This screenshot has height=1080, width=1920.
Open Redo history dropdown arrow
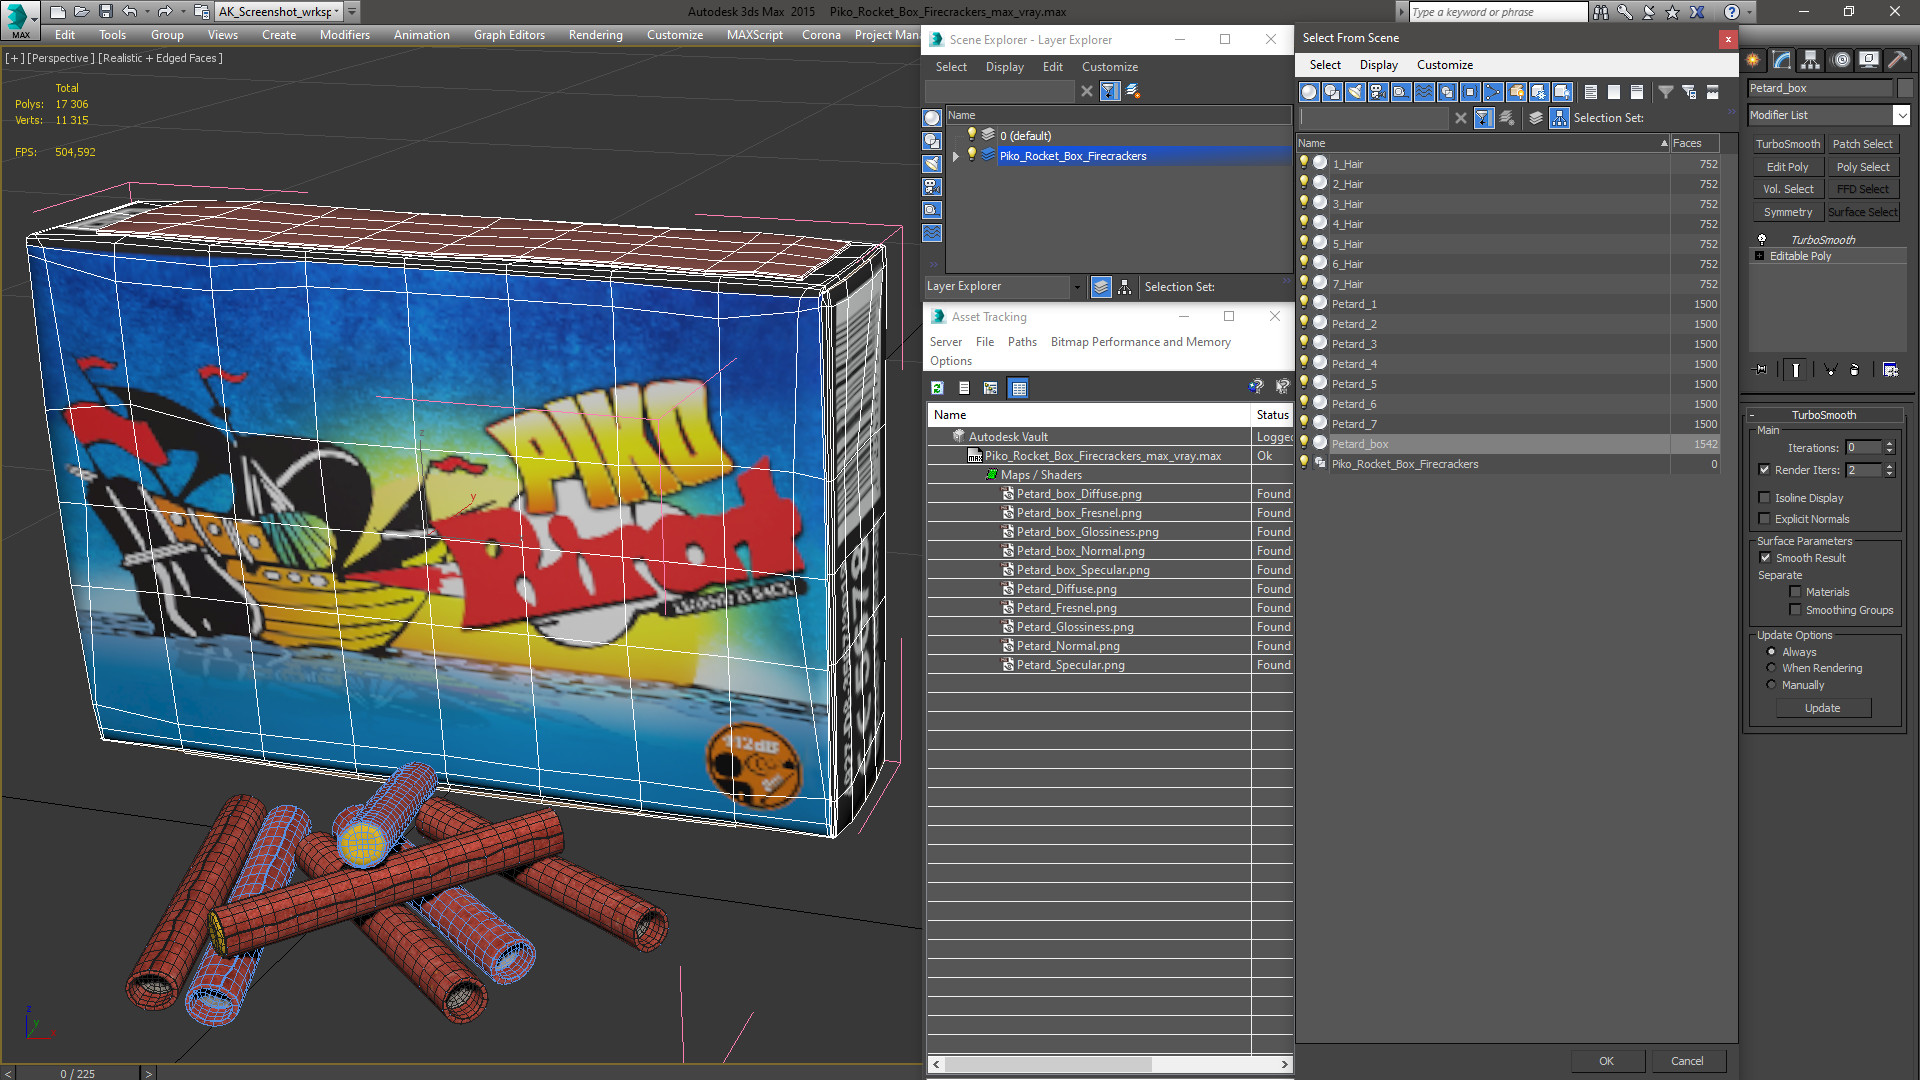183,12
